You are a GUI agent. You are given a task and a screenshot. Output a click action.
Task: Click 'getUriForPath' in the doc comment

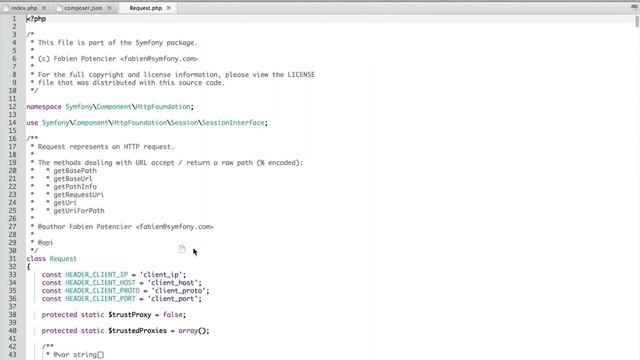79,211
